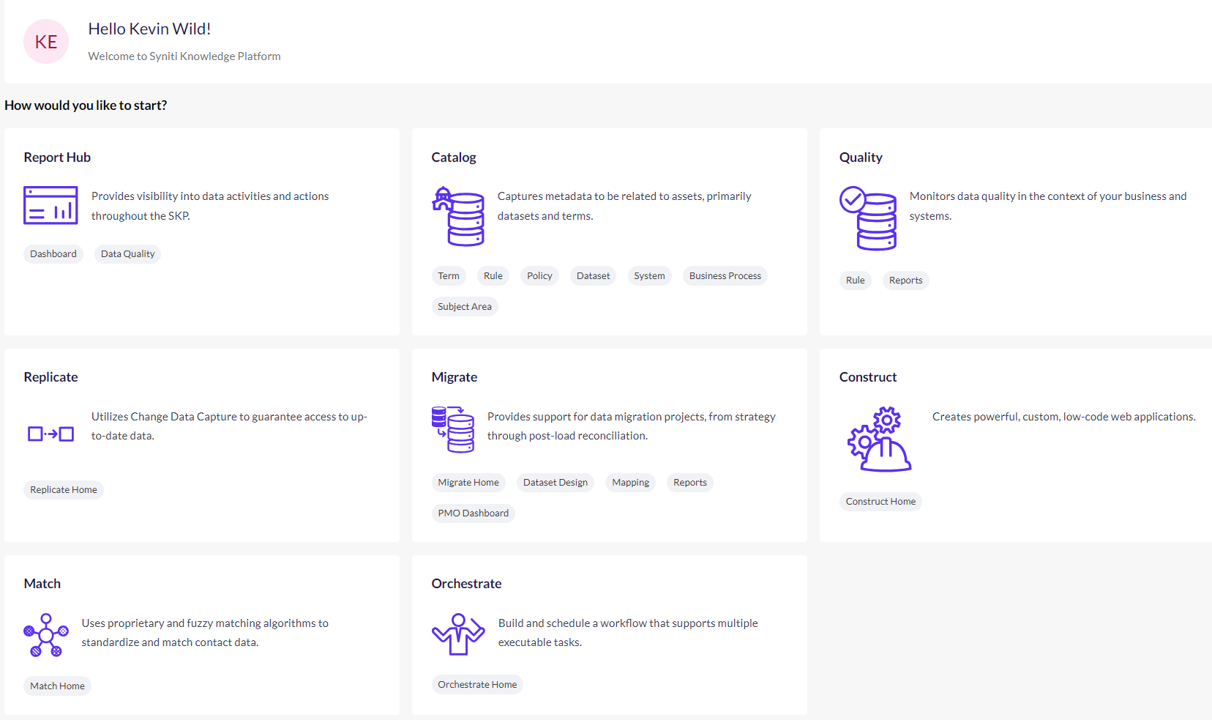
Task: Open Construct Home
Action: pyautogui.click(x=880, y=501)
